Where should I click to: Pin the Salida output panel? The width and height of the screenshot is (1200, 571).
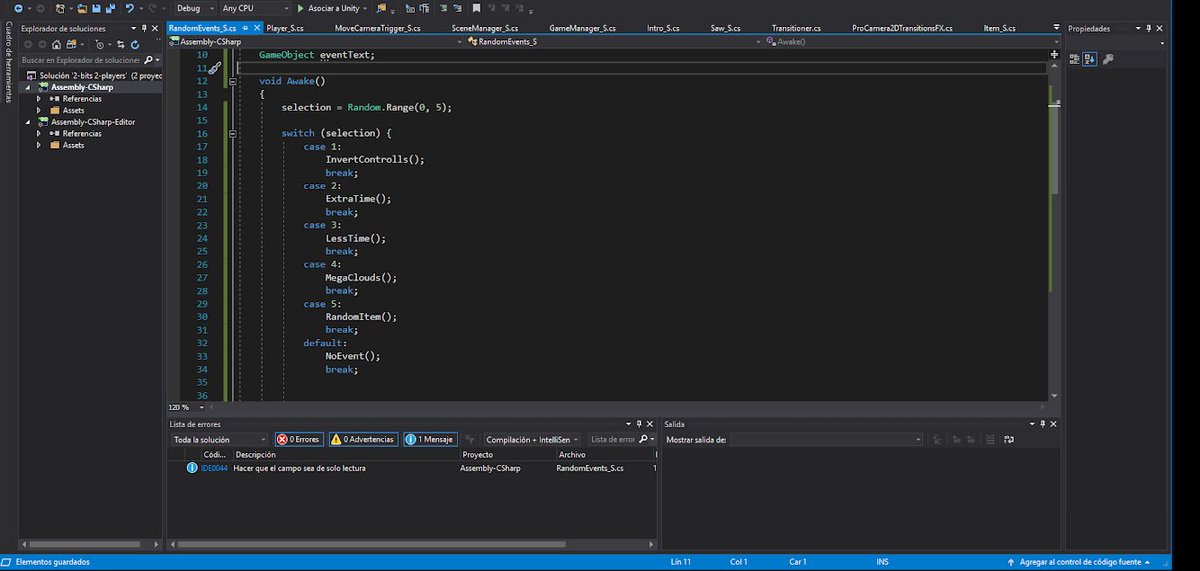[x=1041, y=424]
